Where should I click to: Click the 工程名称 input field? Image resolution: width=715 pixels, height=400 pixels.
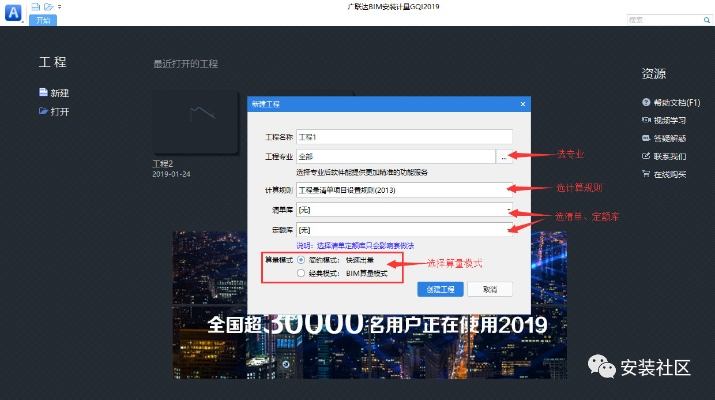[x=404, y=137]
